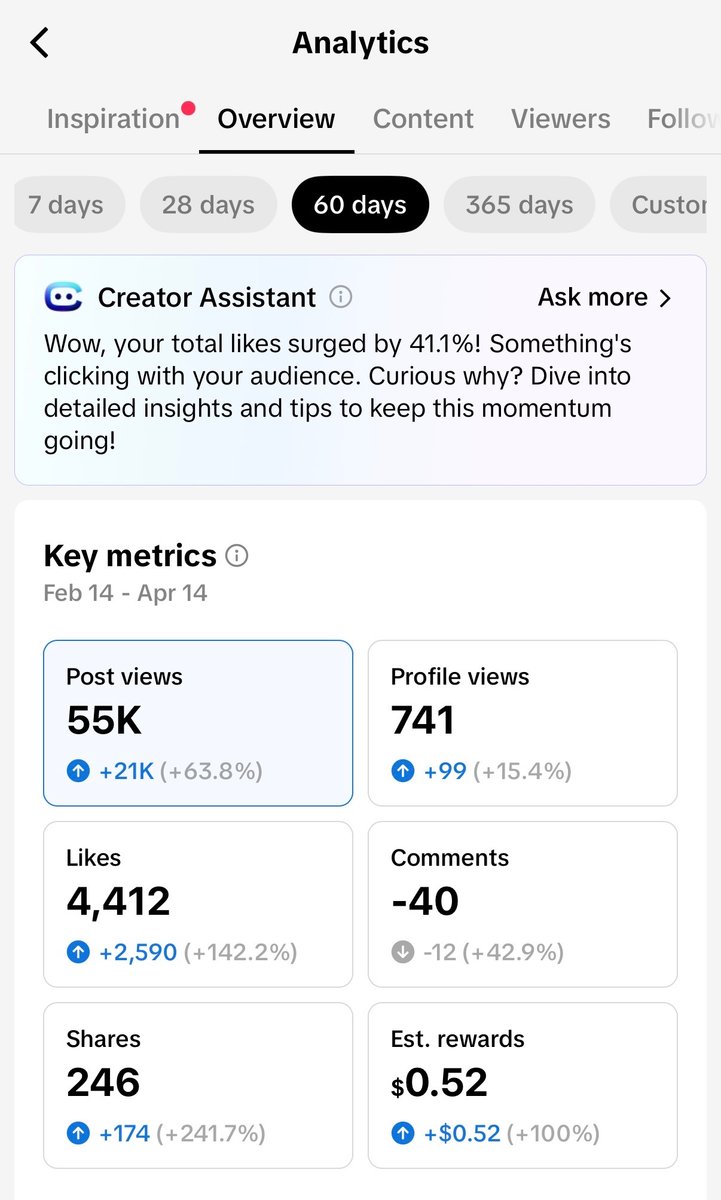Click the Key metrics info icon
The image size is (721, 1200).
coord(237,557)
